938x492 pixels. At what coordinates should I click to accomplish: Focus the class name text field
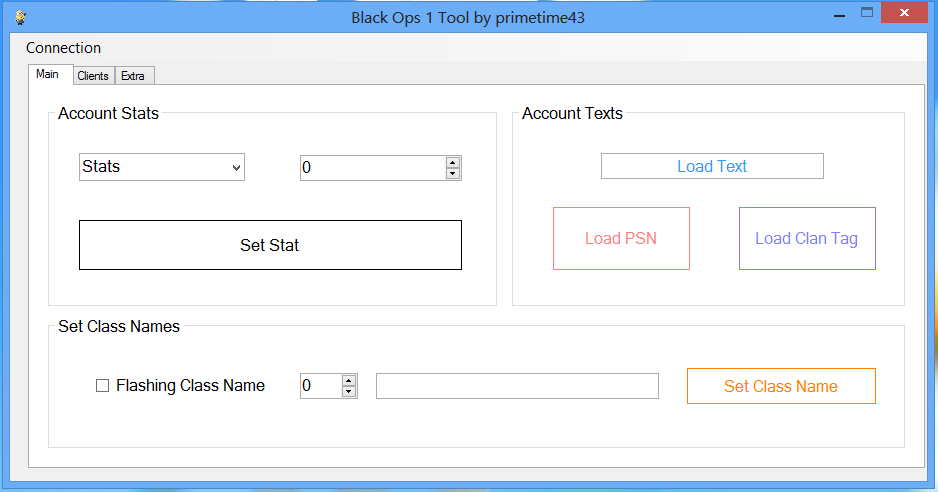pos(517,386)
